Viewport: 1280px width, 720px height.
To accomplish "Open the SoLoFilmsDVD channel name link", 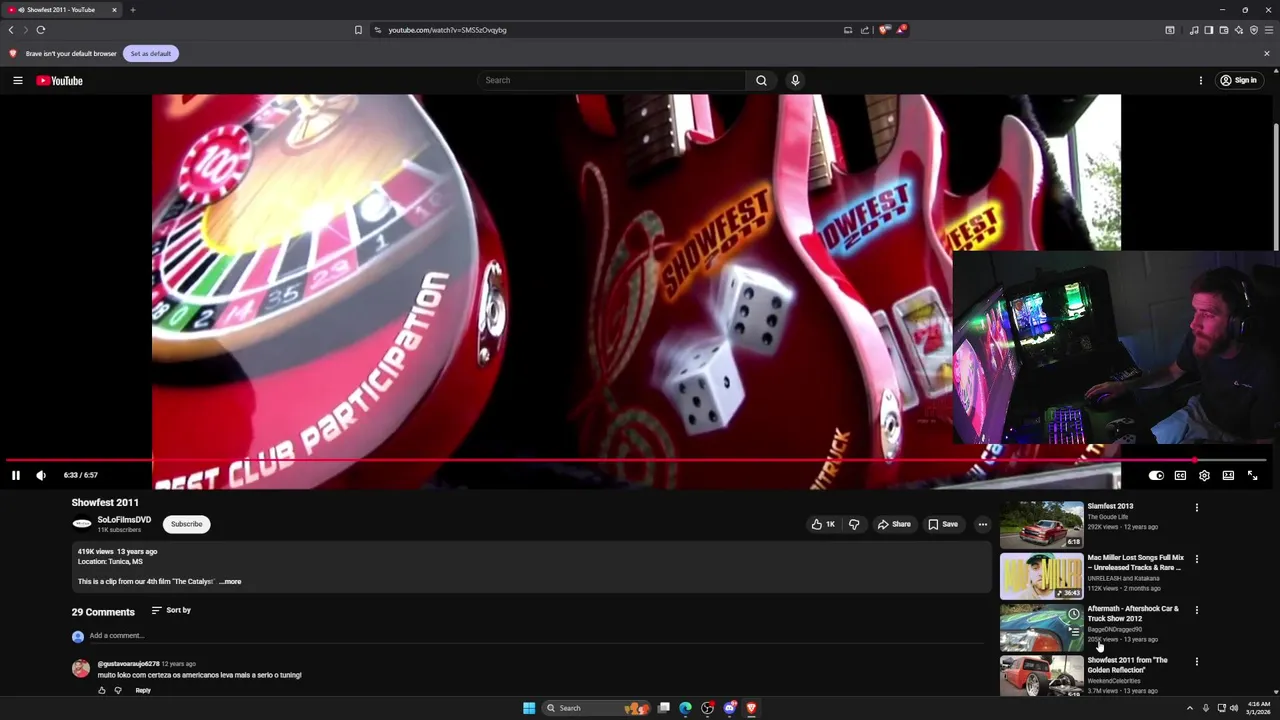I will (x=124, y=520).
